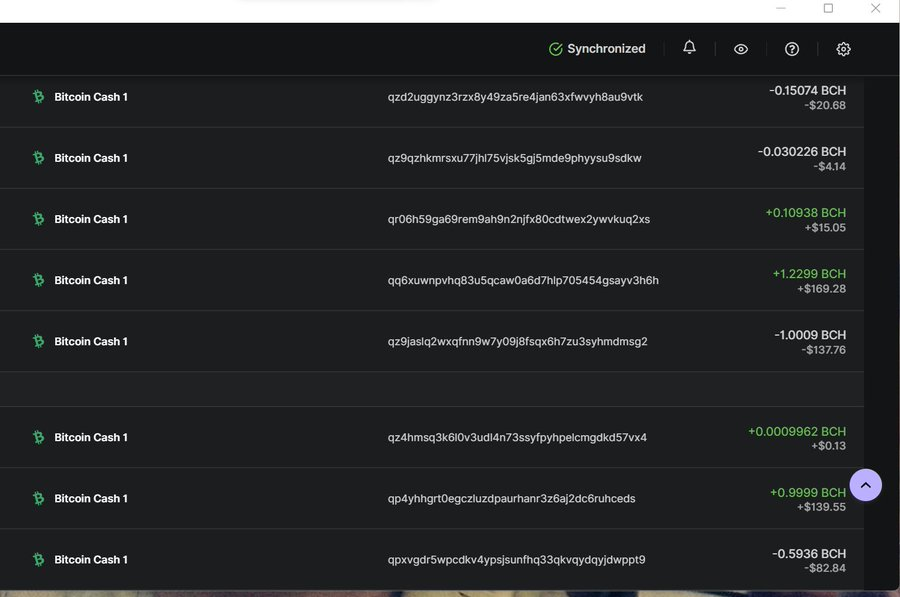The image size is (900, 597).
Task: Click the -$20.68 fiat value
Action: [825, 105]
